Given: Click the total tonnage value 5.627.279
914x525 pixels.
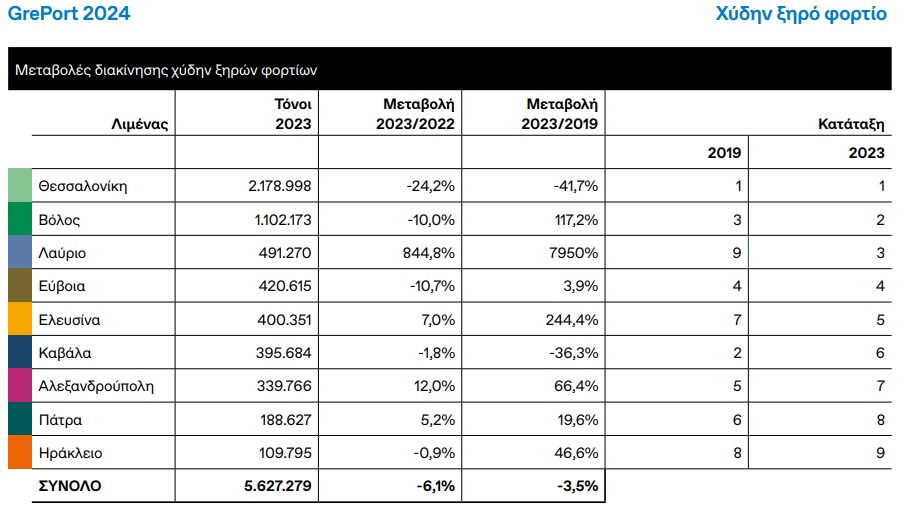Looking at the screenshot, I should coord(277,486).
